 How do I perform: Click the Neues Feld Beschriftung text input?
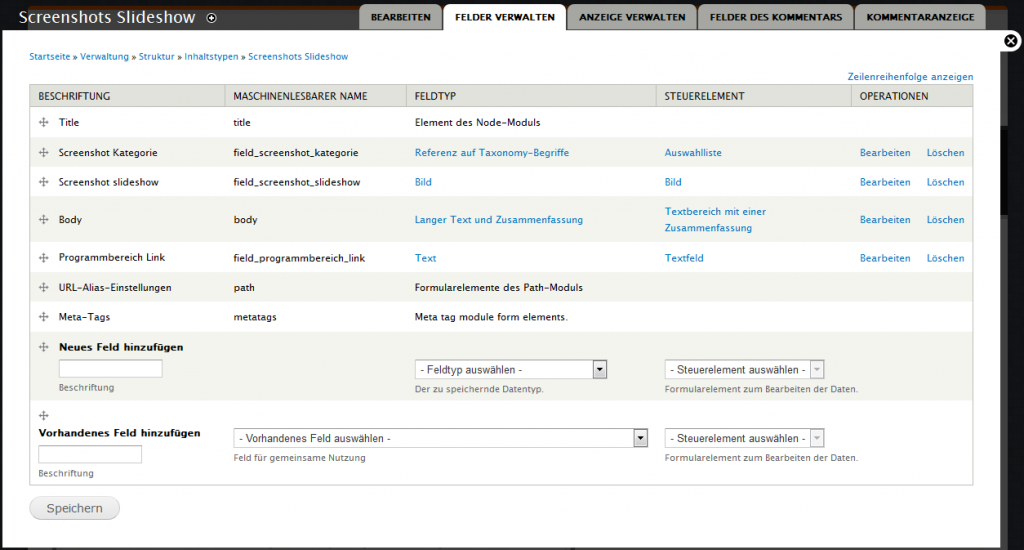point(110,369)
